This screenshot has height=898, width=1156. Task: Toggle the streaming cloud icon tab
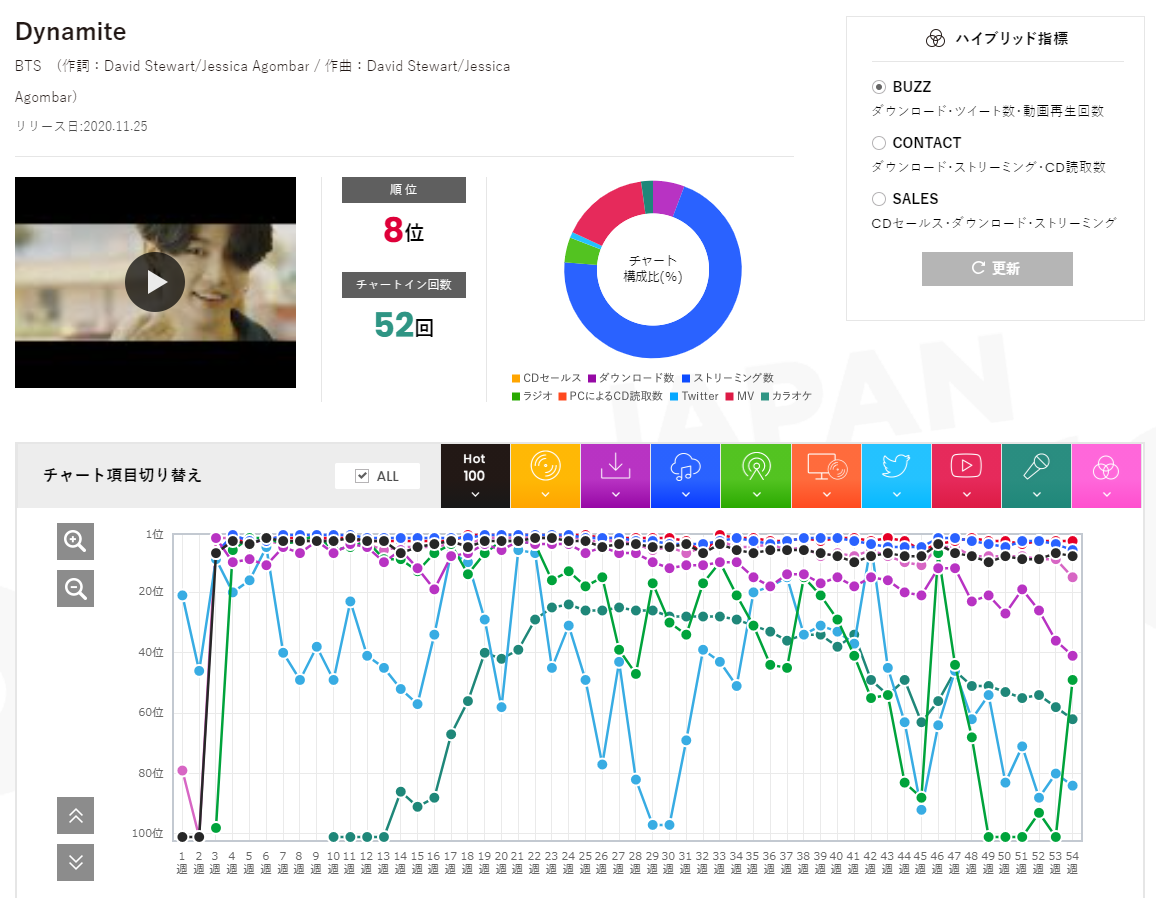(686, 476)
